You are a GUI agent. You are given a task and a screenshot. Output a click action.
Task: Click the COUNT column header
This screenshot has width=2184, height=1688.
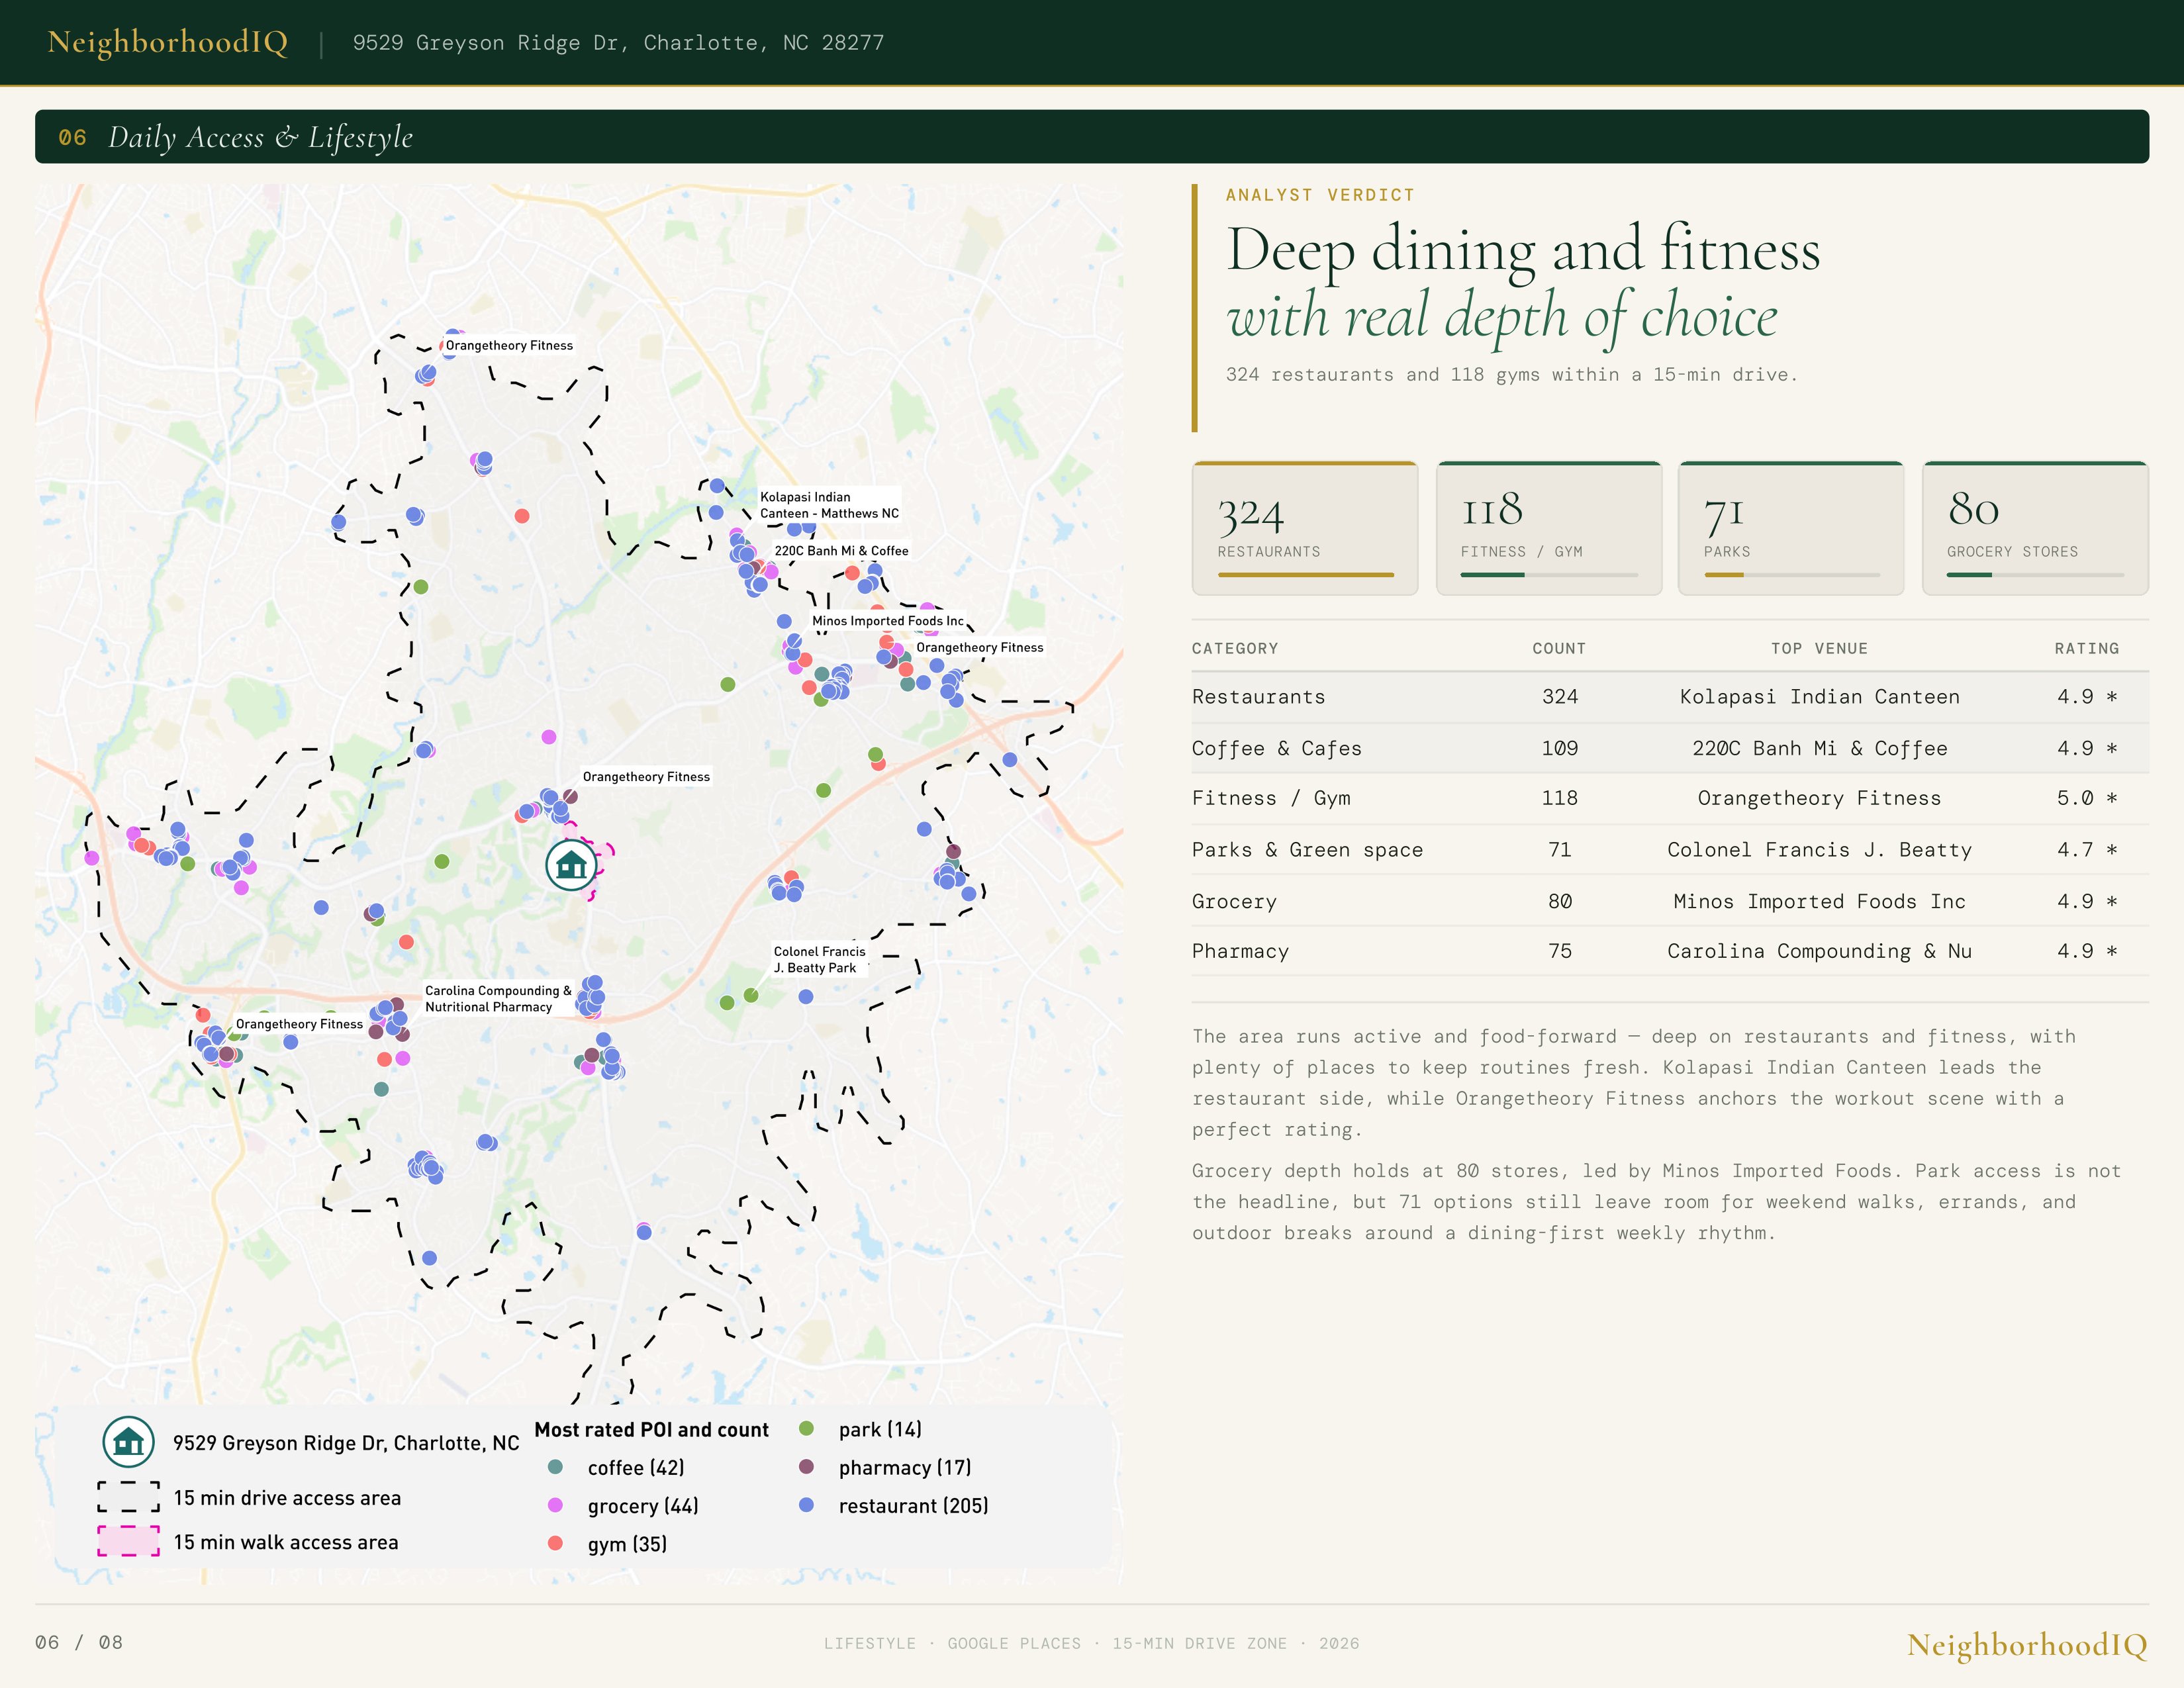click(1559, 649)
